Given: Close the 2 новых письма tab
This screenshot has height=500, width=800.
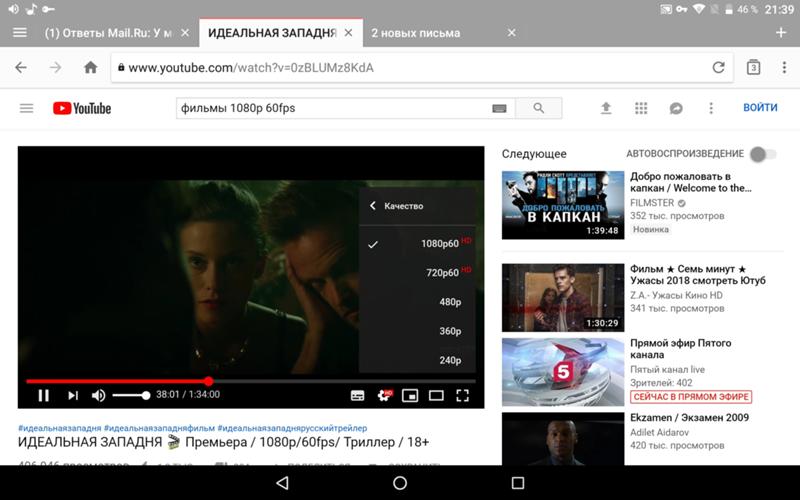Looking at the screenshot, I should tap(512, 33).
